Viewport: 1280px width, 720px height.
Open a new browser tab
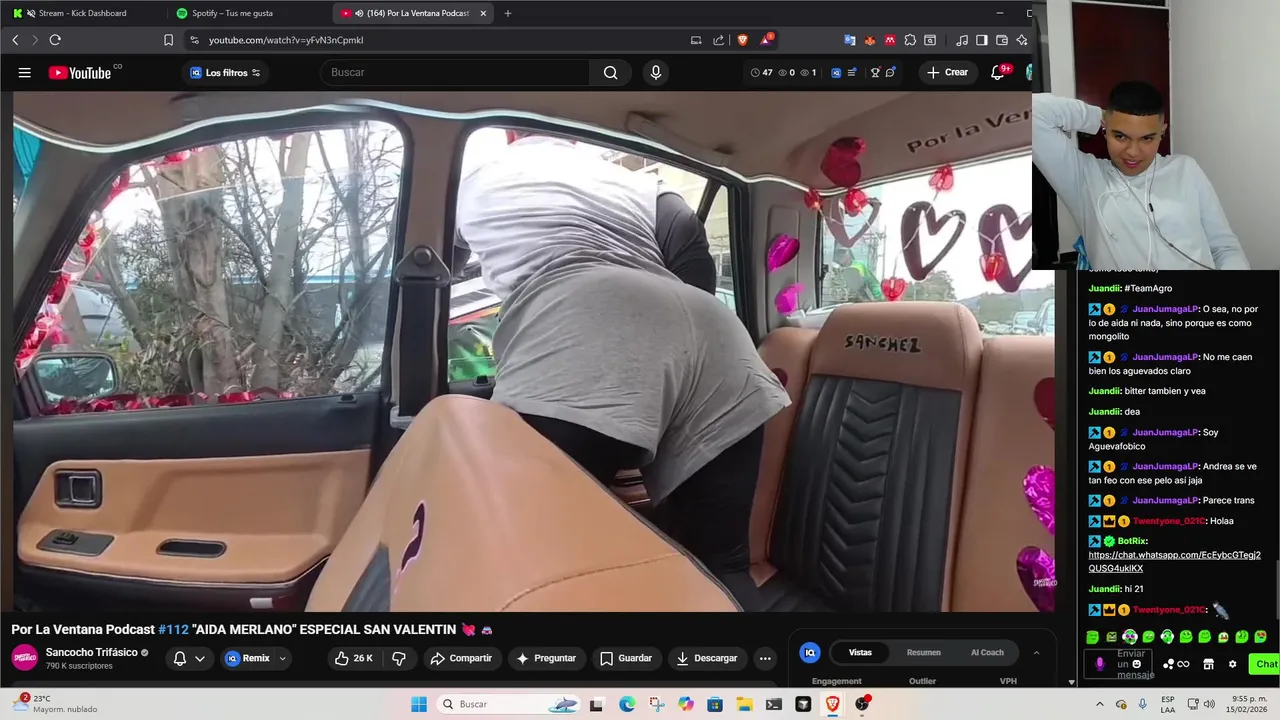point(508,13)
